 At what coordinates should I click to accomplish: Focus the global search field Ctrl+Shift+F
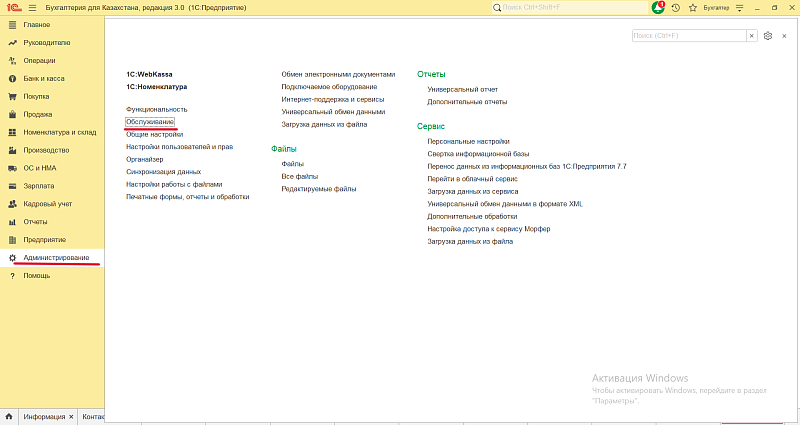(569, 8)
